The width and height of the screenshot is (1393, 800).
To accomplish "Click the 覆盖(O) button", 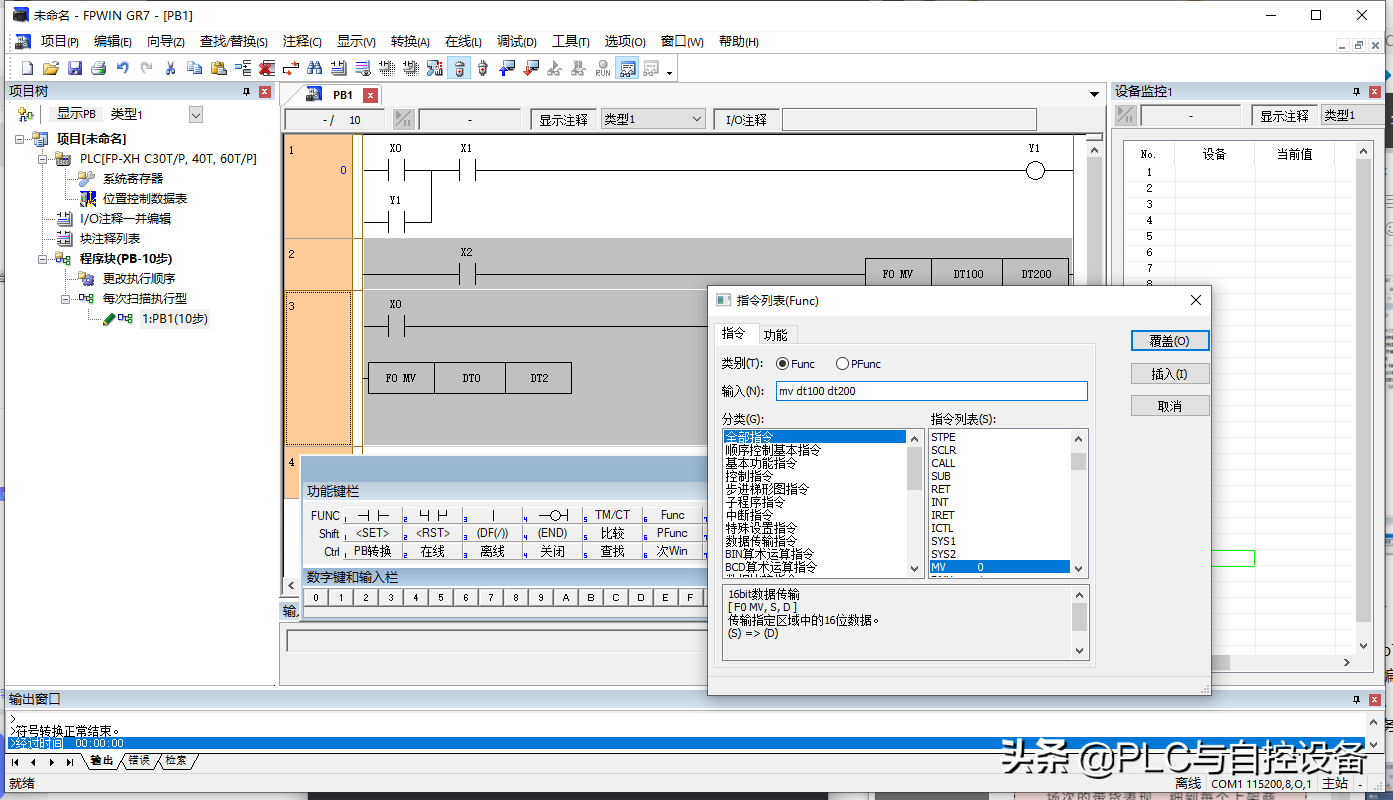I will point(1169,341).
